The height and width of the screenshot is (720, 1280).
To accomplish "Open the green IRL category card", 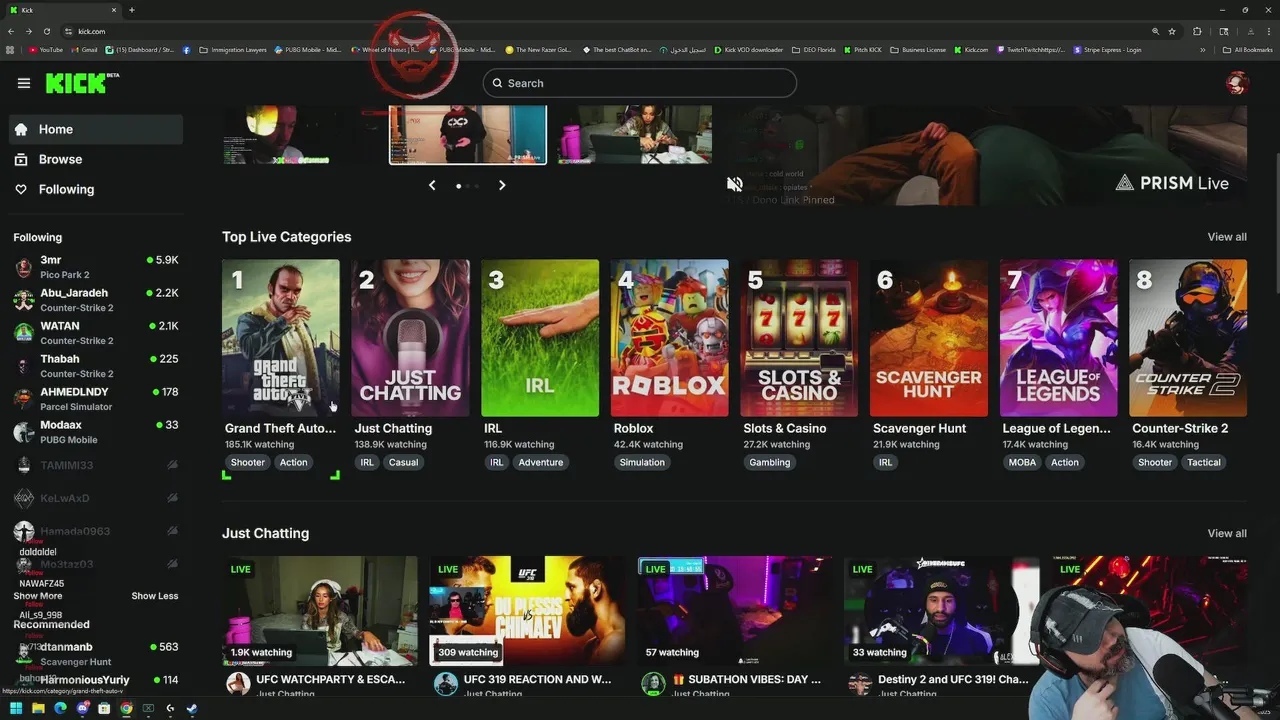I will click(540, 338).
